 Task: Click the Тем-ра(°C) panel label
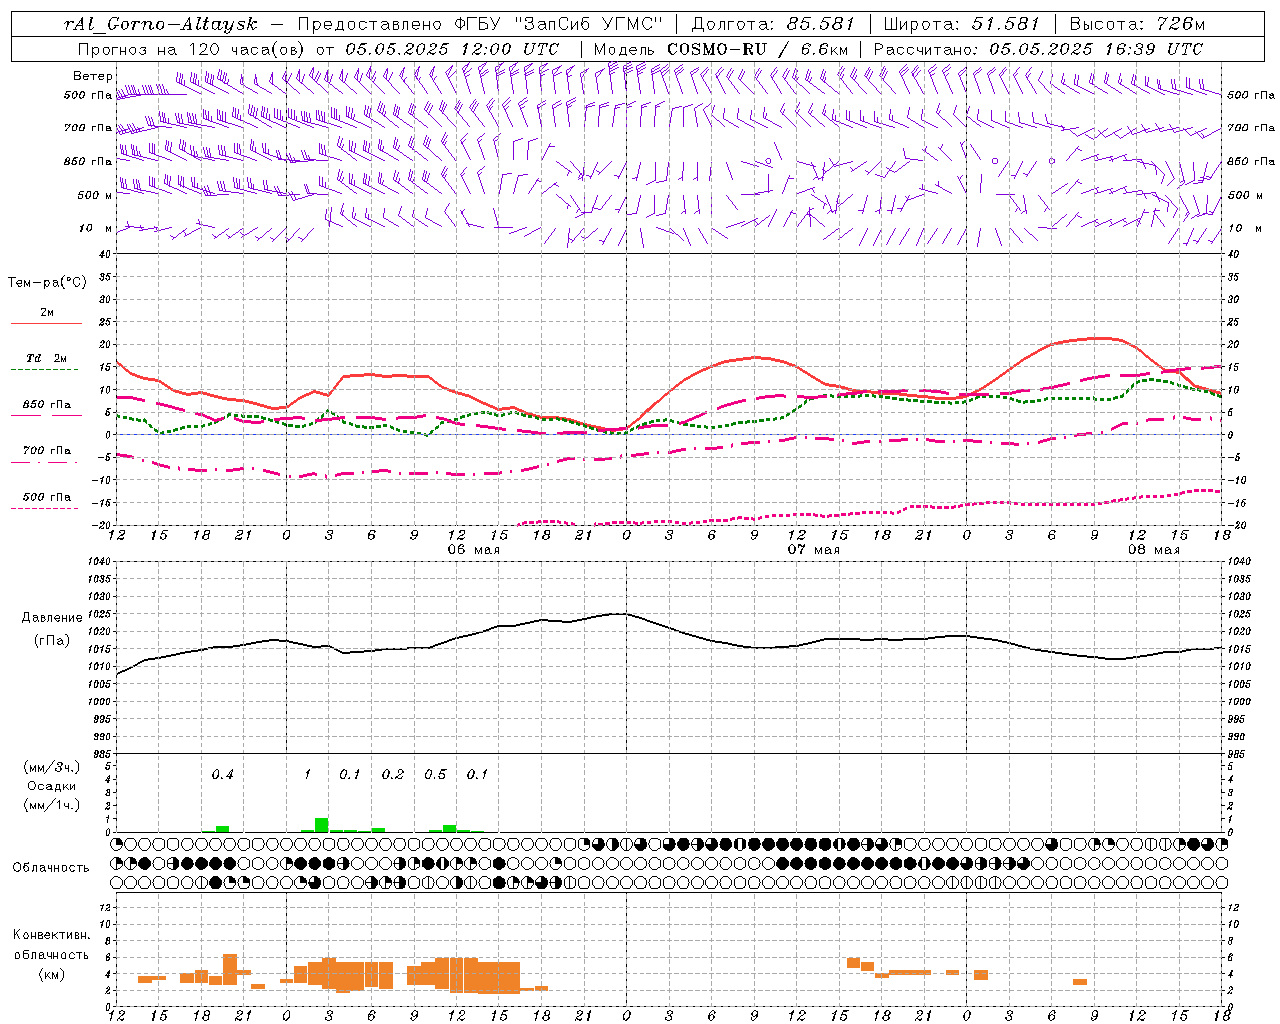coord(47,282)
